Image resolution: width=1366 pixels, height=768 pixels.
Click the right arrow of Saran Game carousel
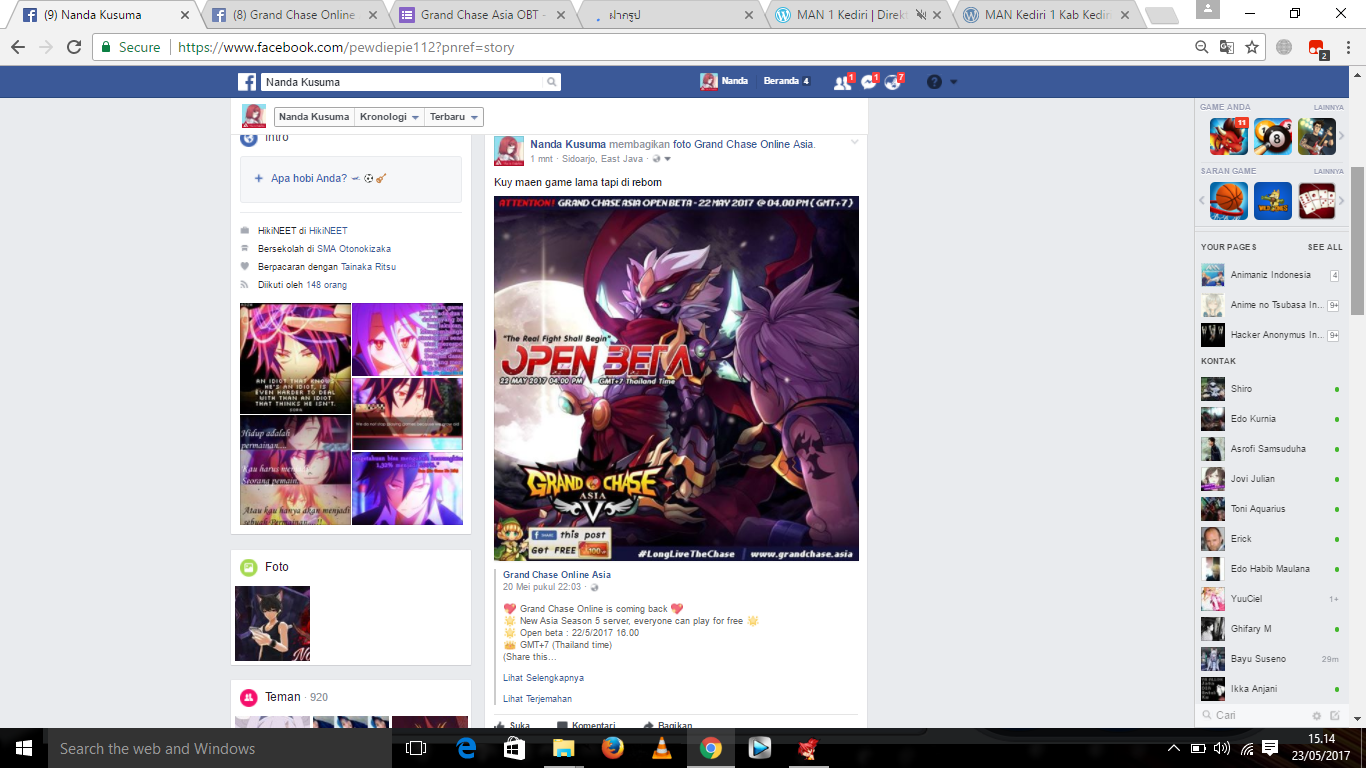click(1343, 201)
